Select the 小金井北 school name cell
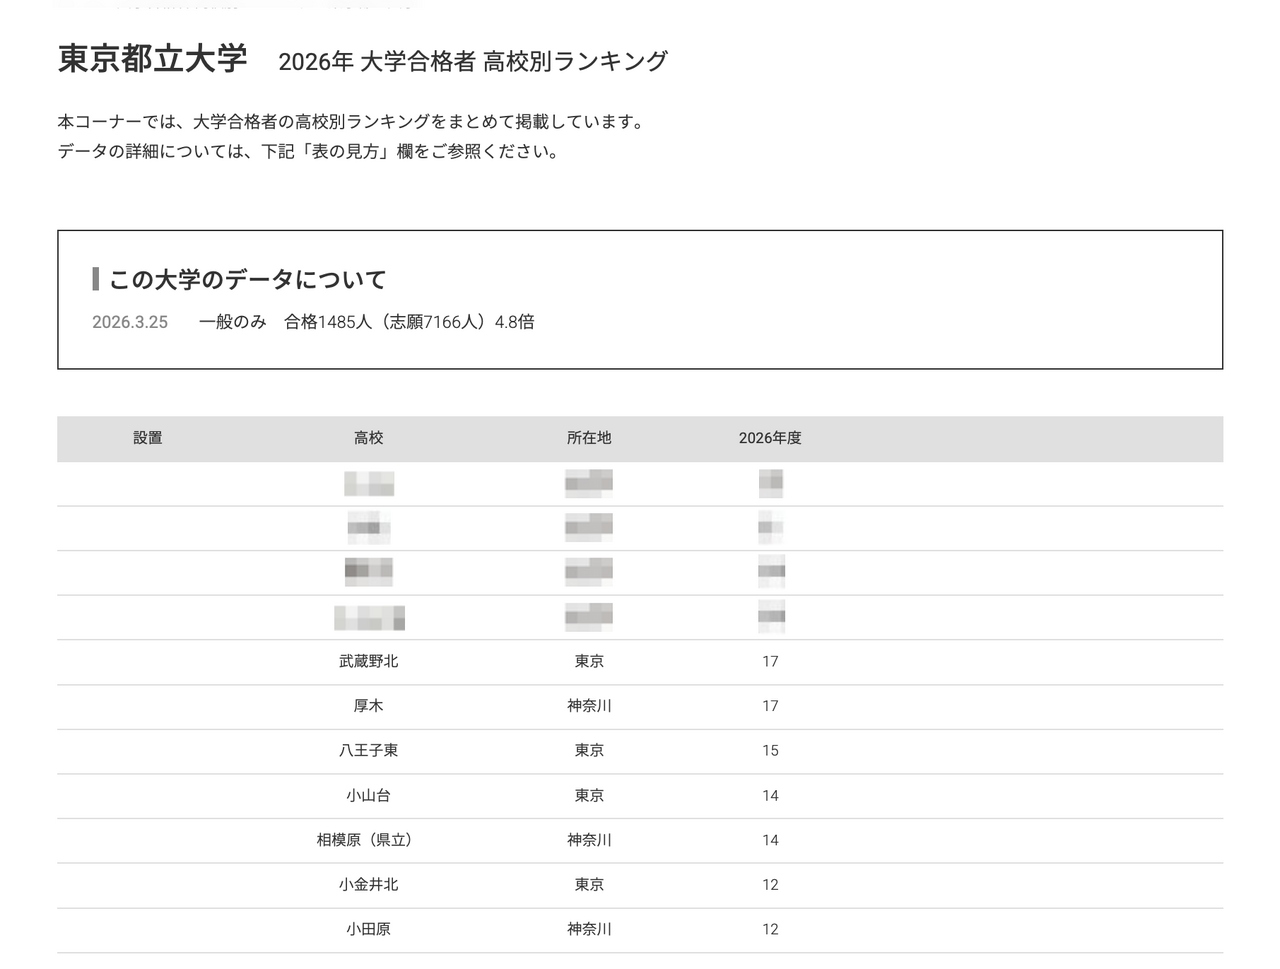Viewport: 1280px width, 969px height. pyautogui.click(x=369, y=884)
